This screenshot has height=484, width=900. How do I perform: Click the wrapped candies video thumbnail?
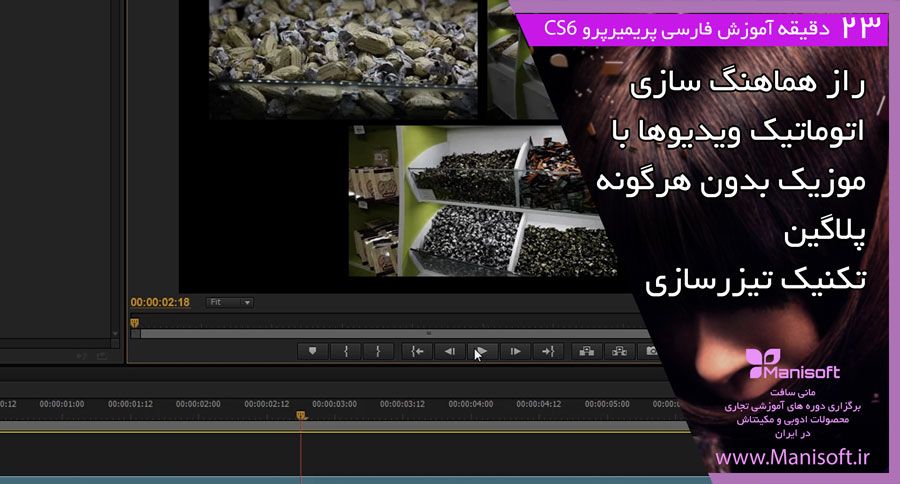tap(343, 59)
